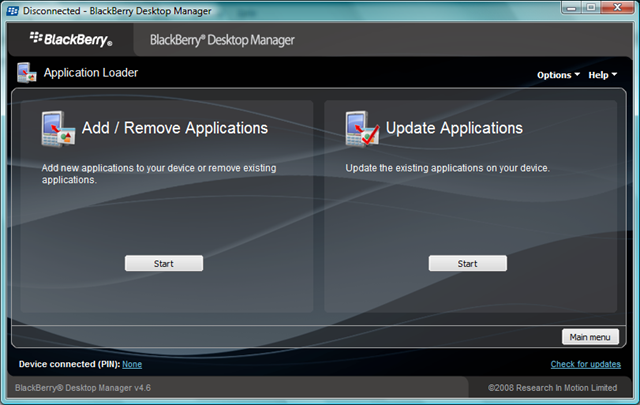Viewport: 640px width, 405px height.
Task: Open the Options dropdown menu
Action: (x=558, y=75)
